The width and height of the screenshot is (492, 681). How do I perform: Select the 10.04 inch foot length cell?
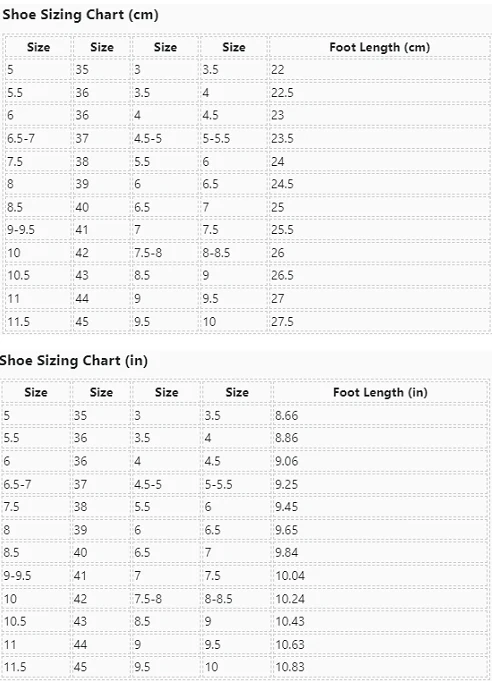[x=290, y=575]
